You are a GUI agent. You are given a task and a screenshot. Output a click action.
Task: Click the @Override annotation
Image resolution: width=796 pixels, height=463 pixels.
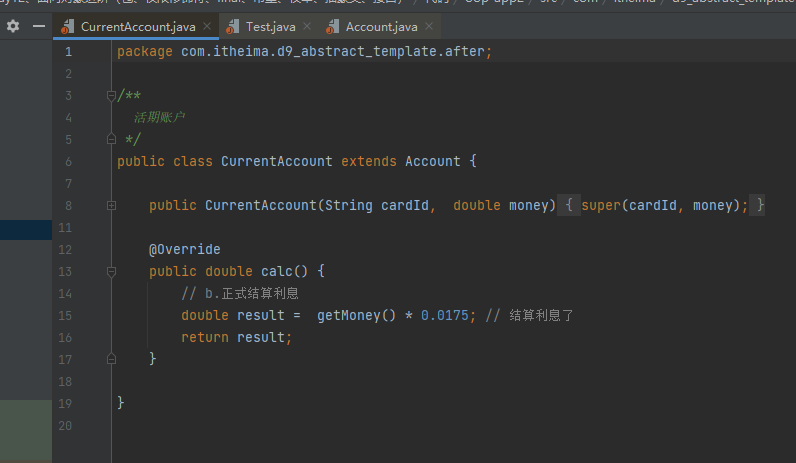pos(184,249)
